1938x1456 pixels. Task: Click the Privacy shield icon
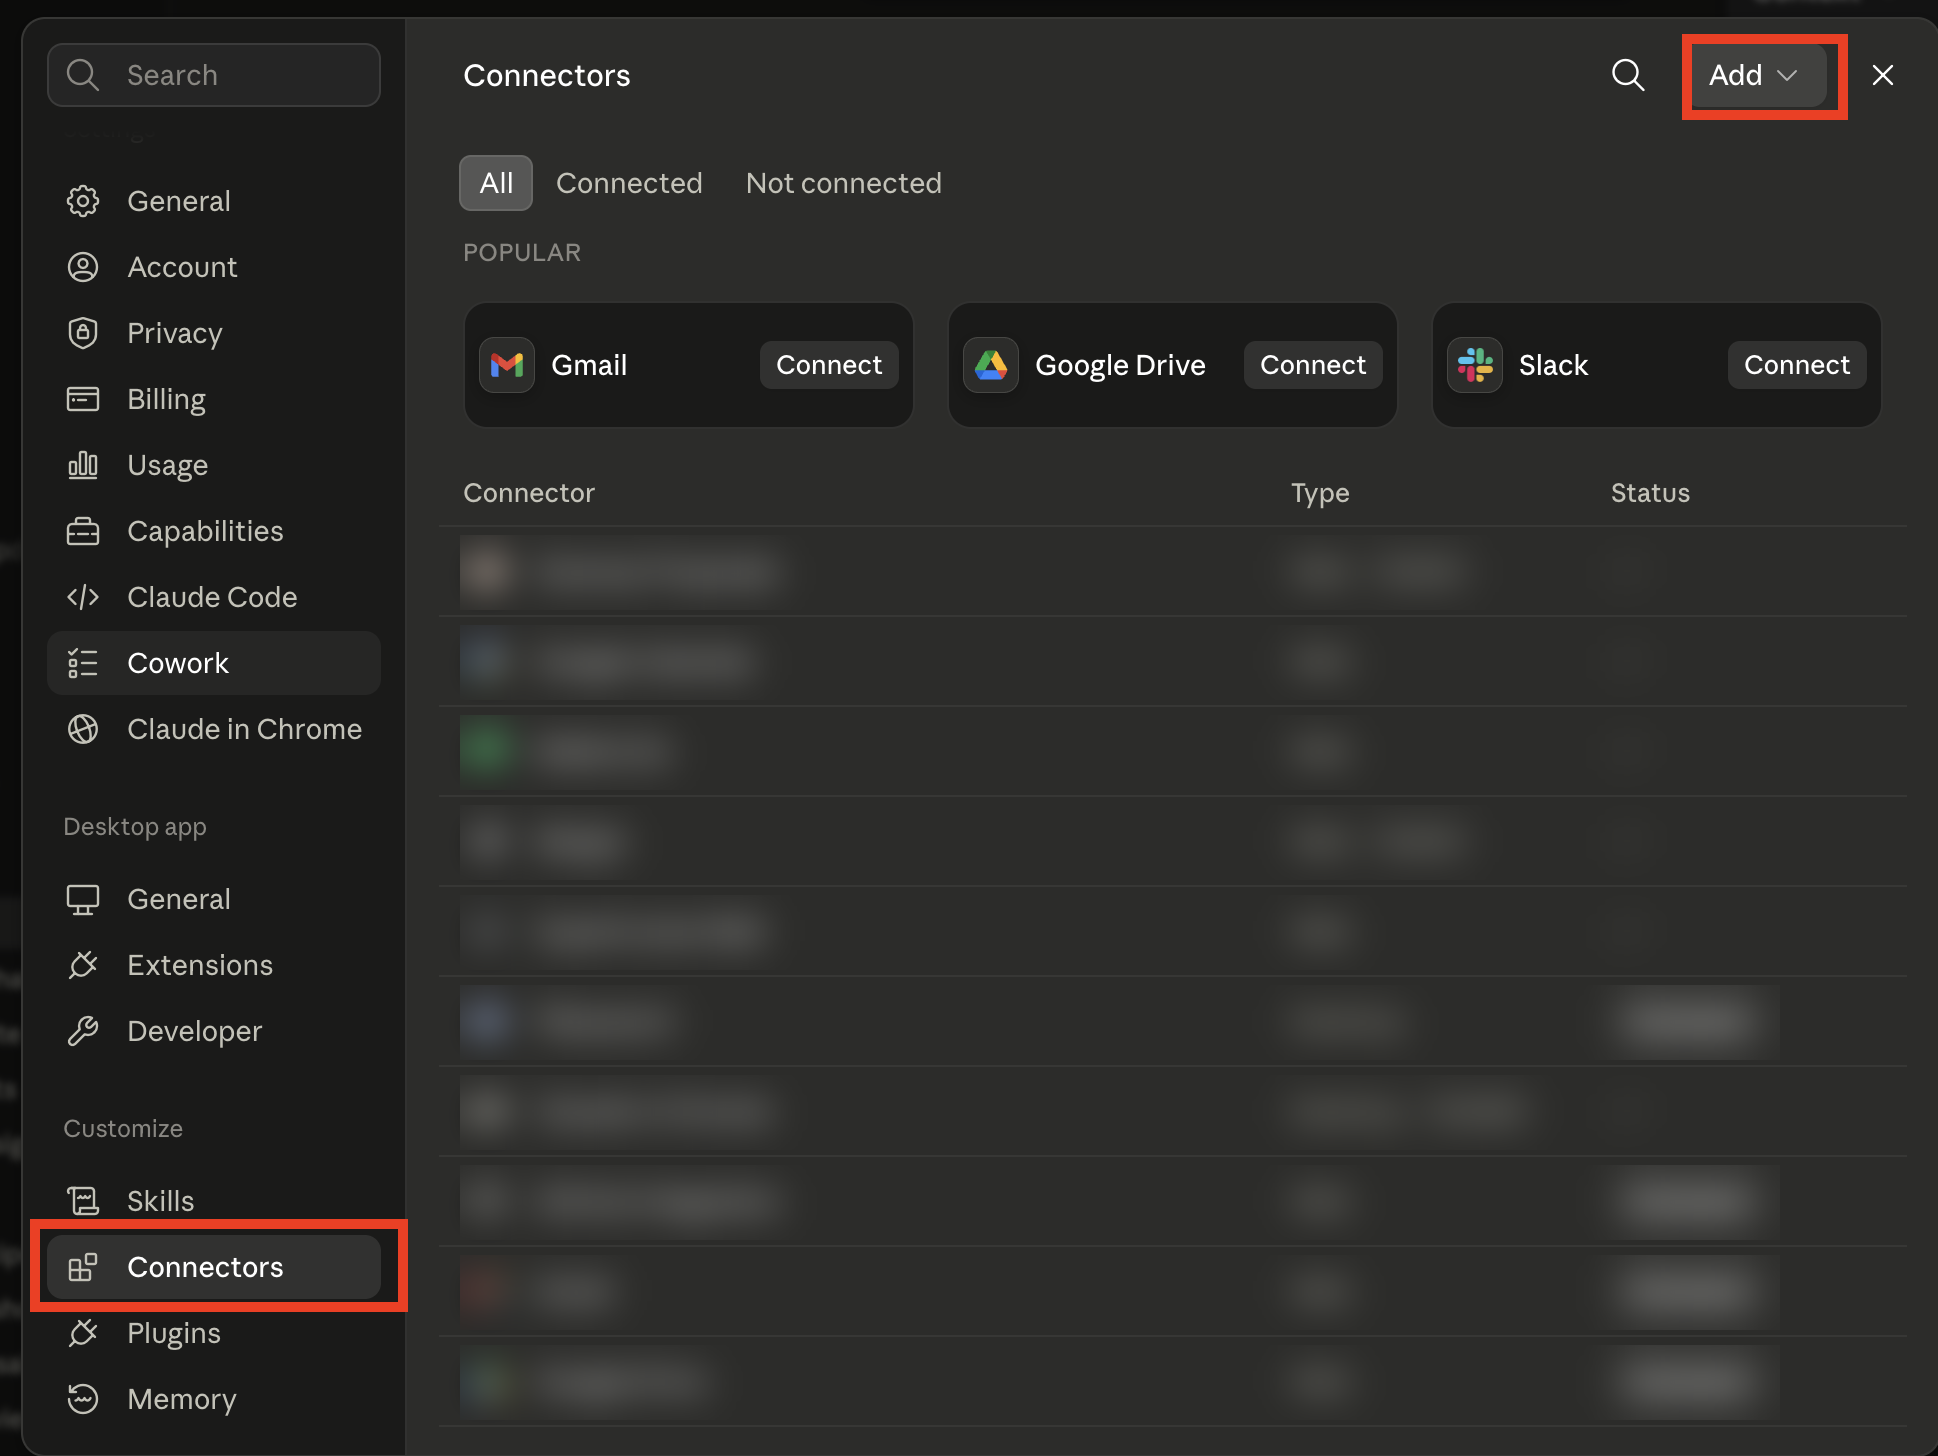(83, 333)
